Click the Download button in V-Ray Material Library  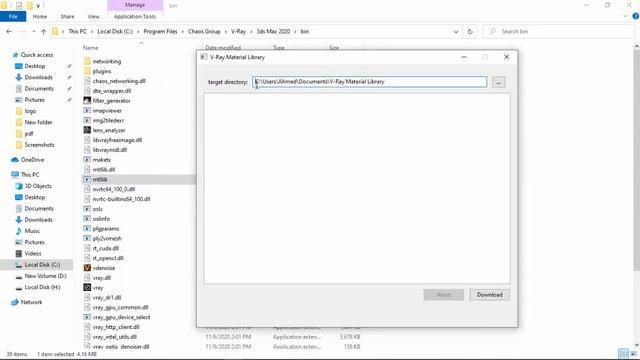pos(489,294)
